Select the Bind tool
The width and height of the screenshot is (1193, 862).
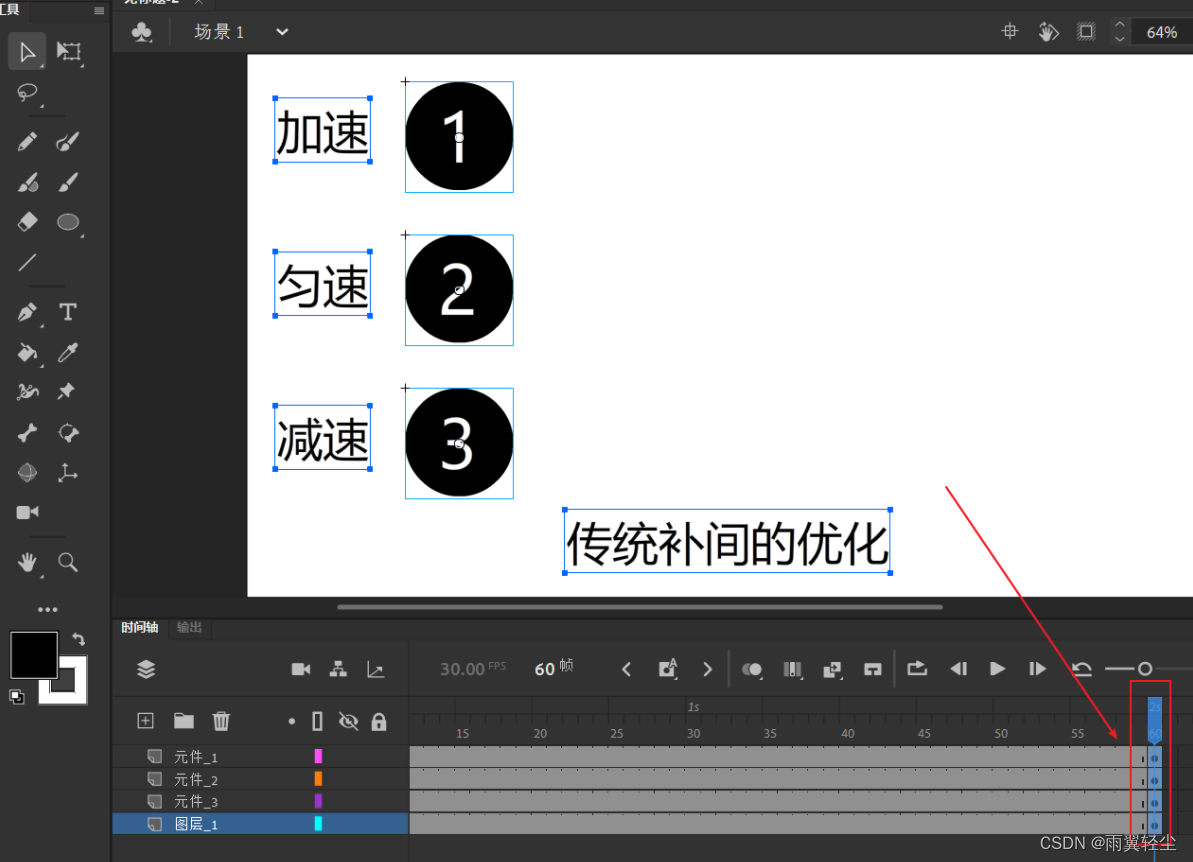click(68, 433)
